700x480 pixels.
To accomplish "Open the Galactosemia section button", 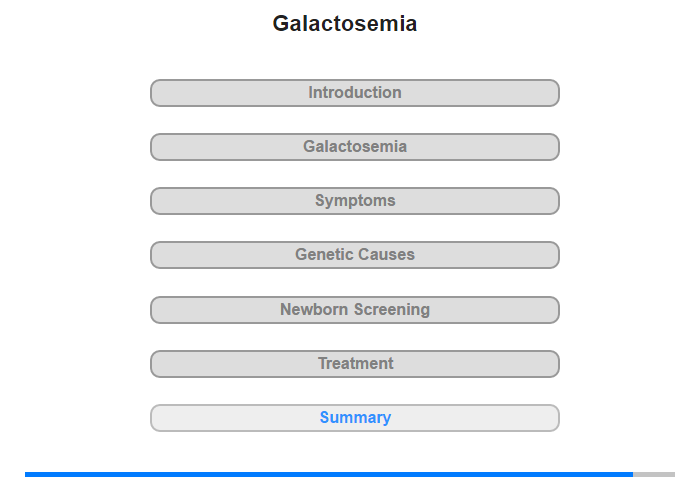I will [355, 147].
